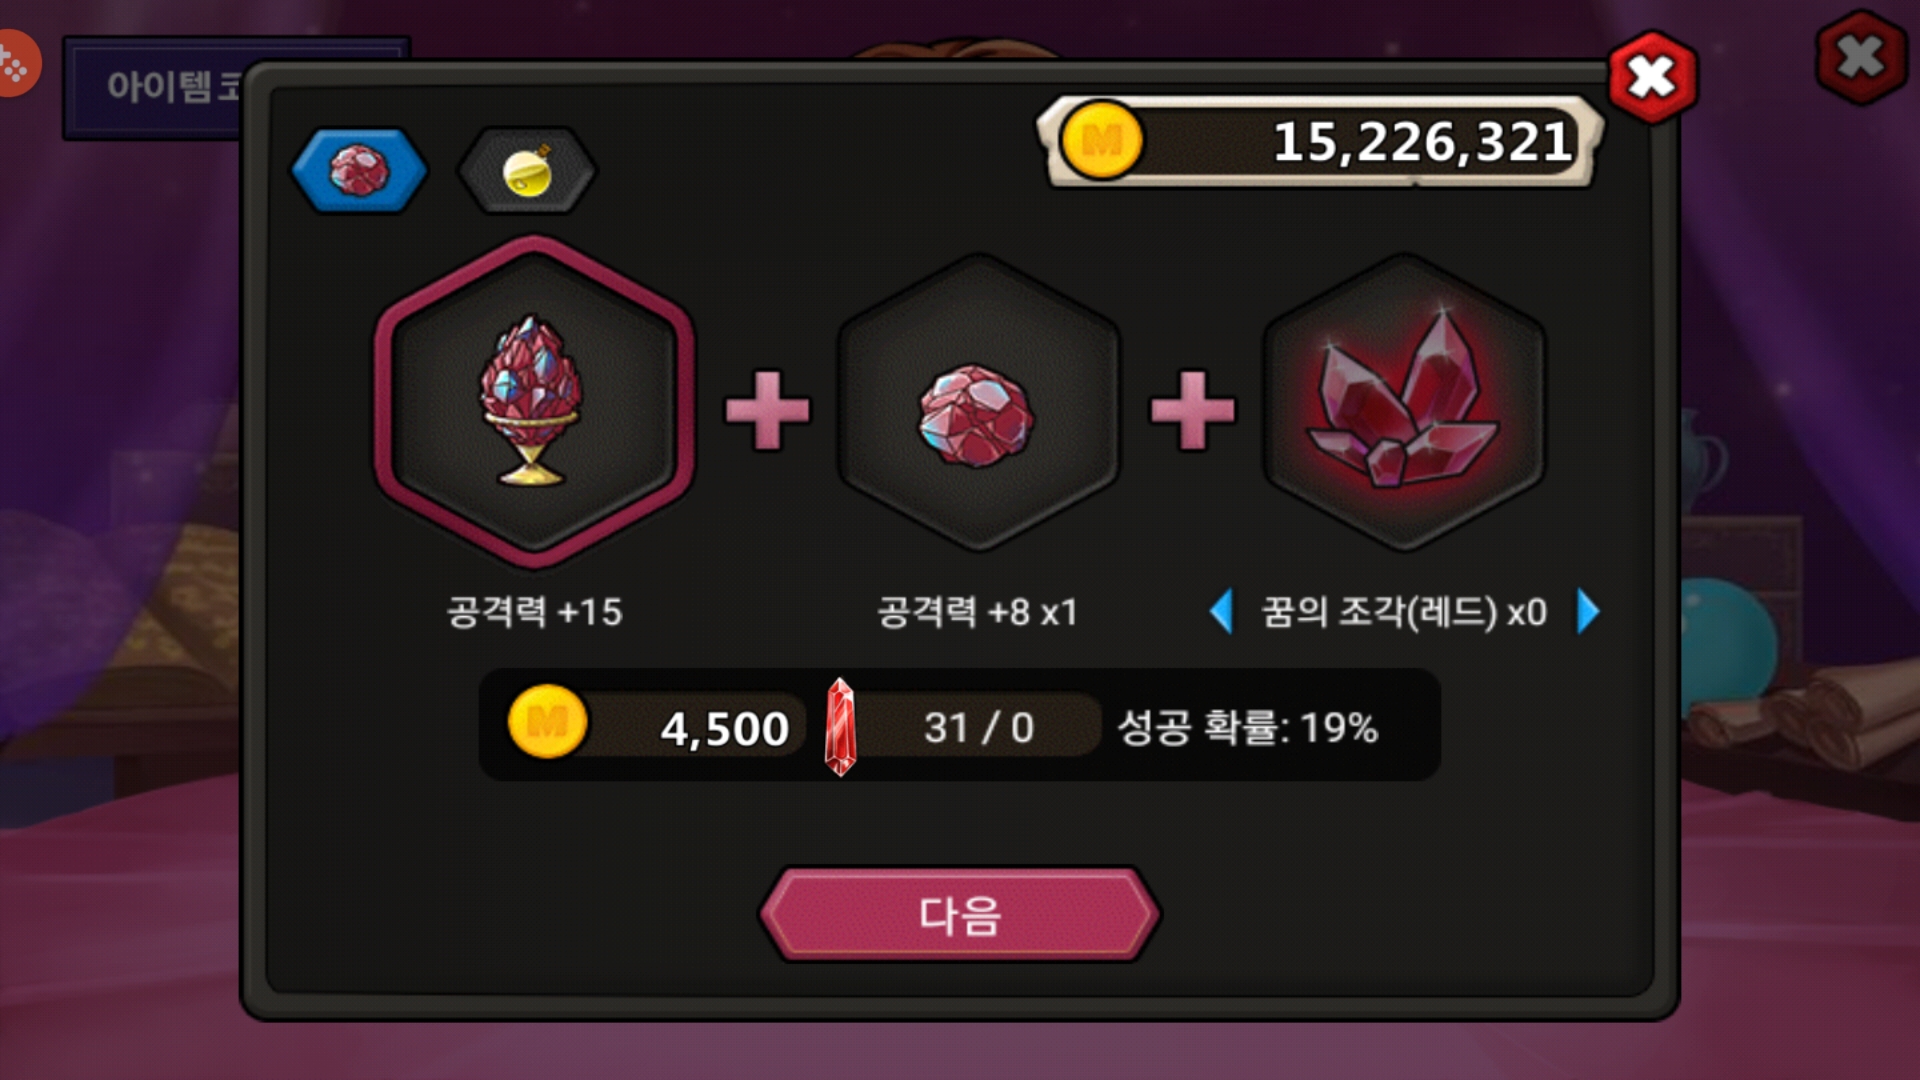Close the background screen with dark X
This screenshot has width=1920, height=1080.
tap(1860, 57)
